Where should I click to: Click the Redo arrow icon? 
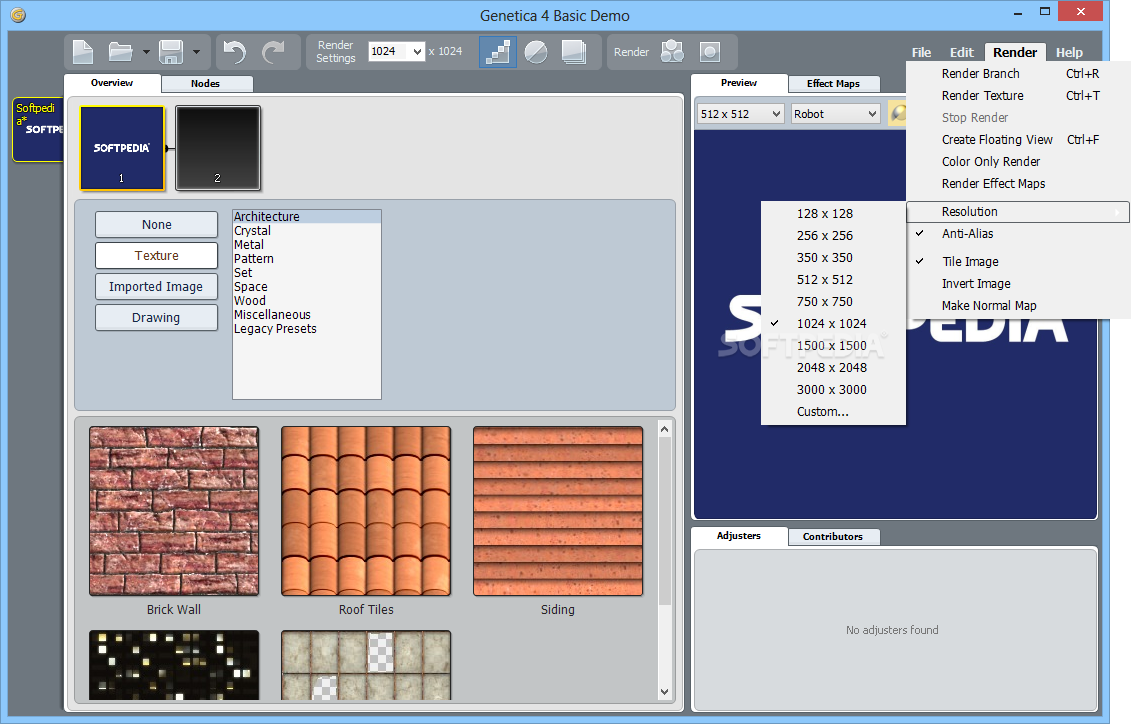coord(273,52)
